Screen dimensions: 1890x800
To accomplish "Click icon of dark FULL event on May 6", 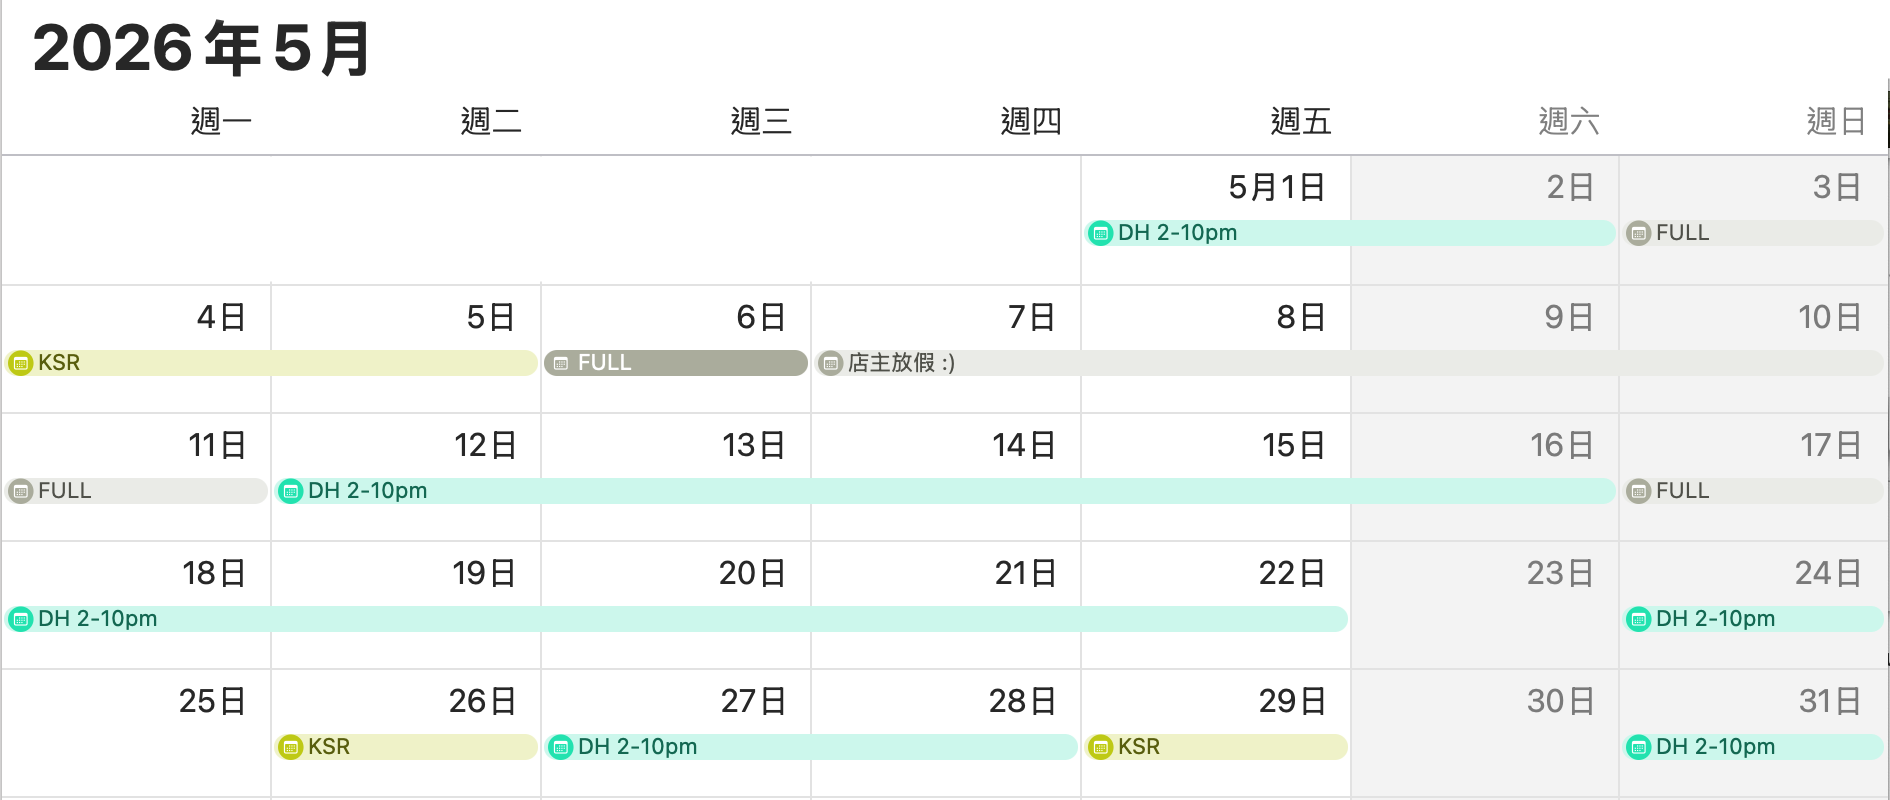I will pos(561,363).
